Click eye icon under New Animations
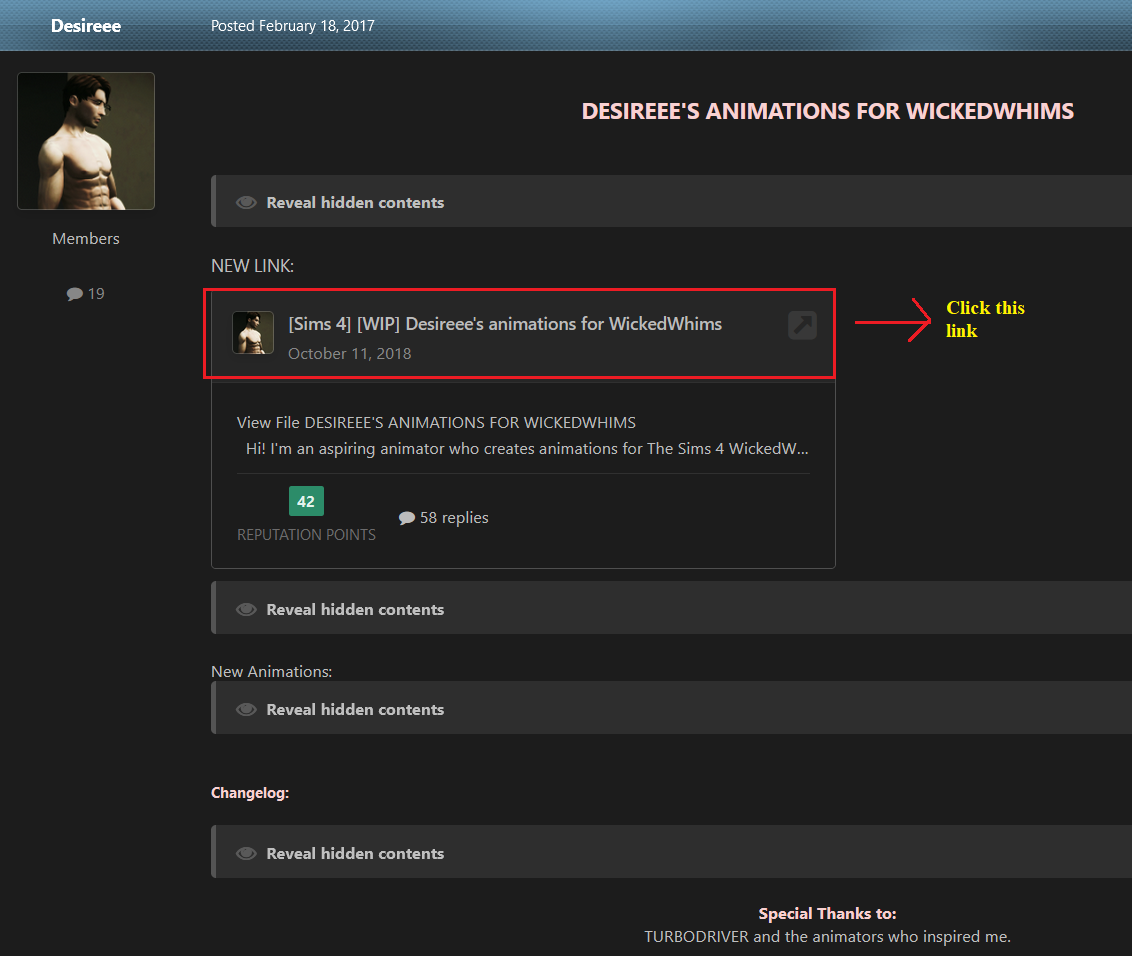The image size is (1132, 956). 246,709
